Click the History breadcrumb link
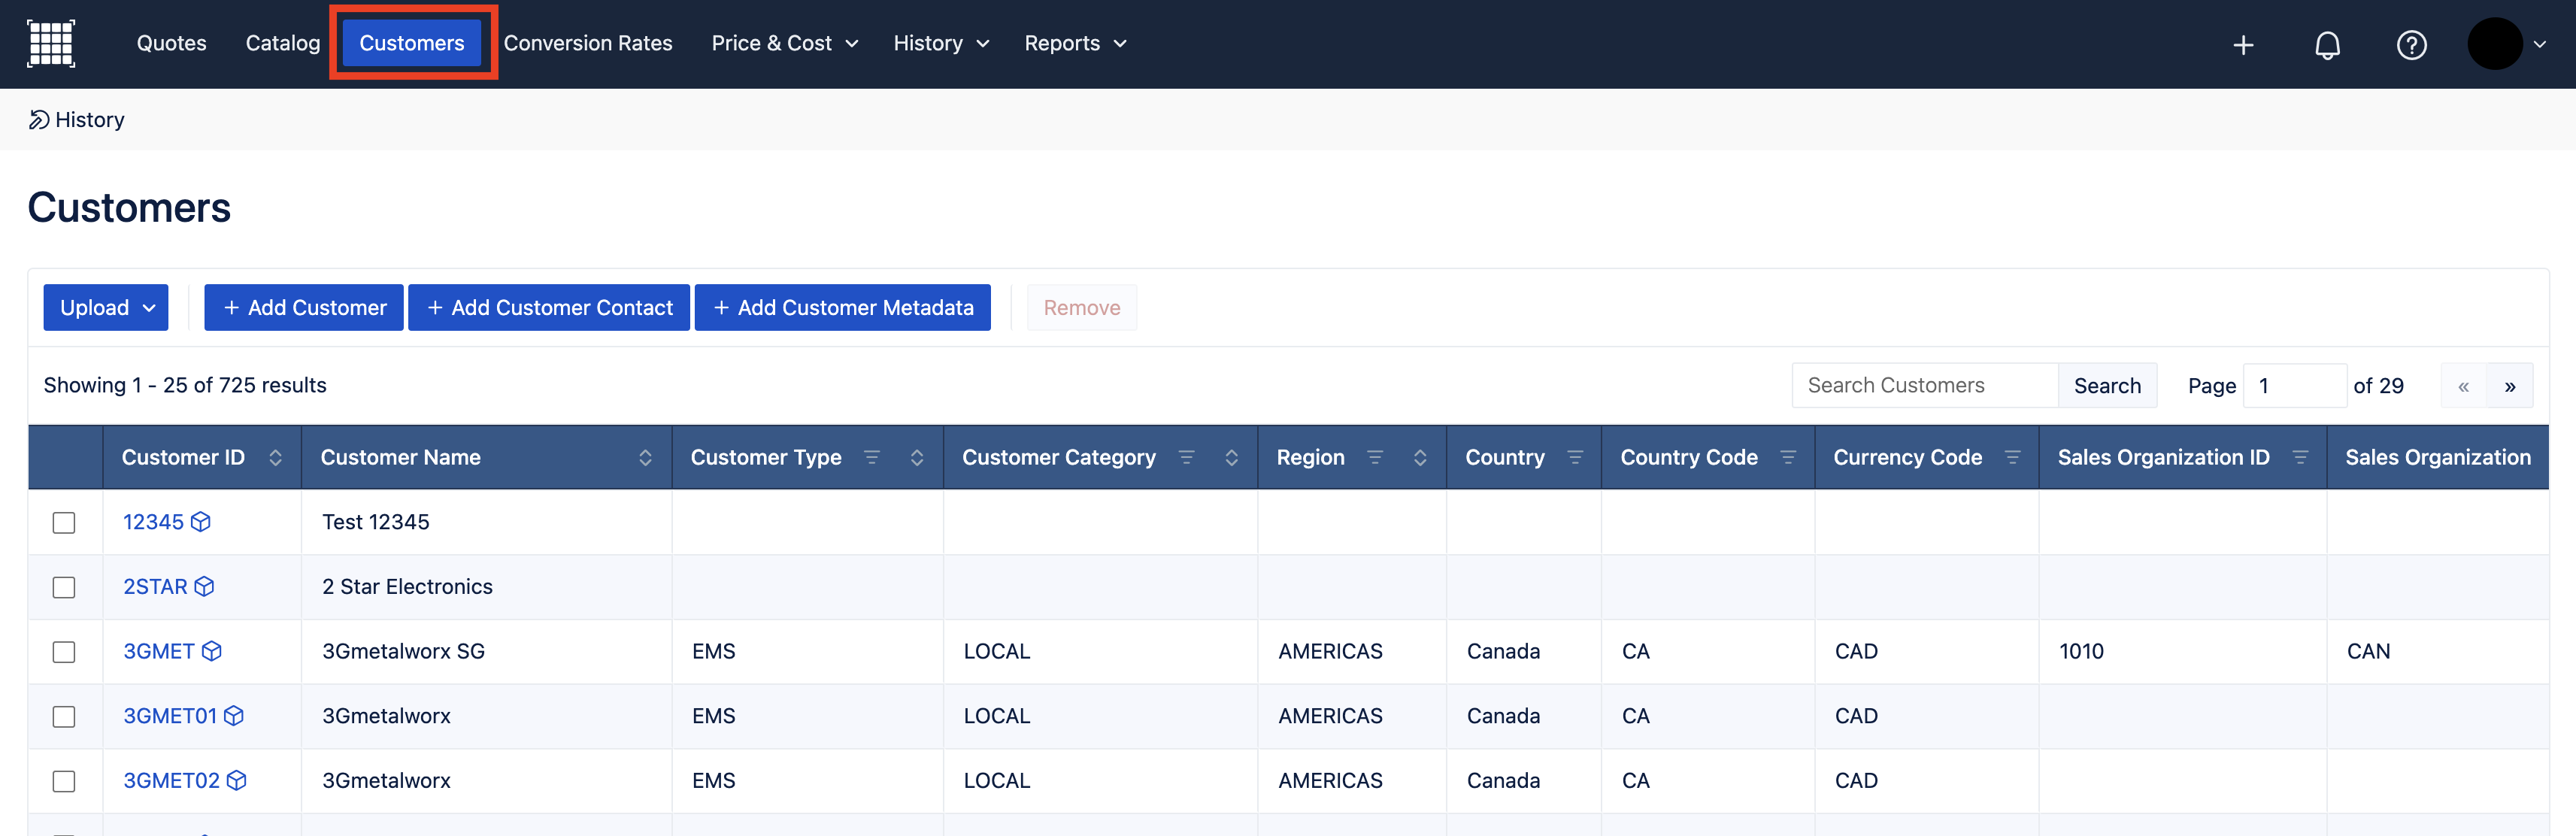The height and width of the screenshot is (836, 2576). click(x=90, y=120)
